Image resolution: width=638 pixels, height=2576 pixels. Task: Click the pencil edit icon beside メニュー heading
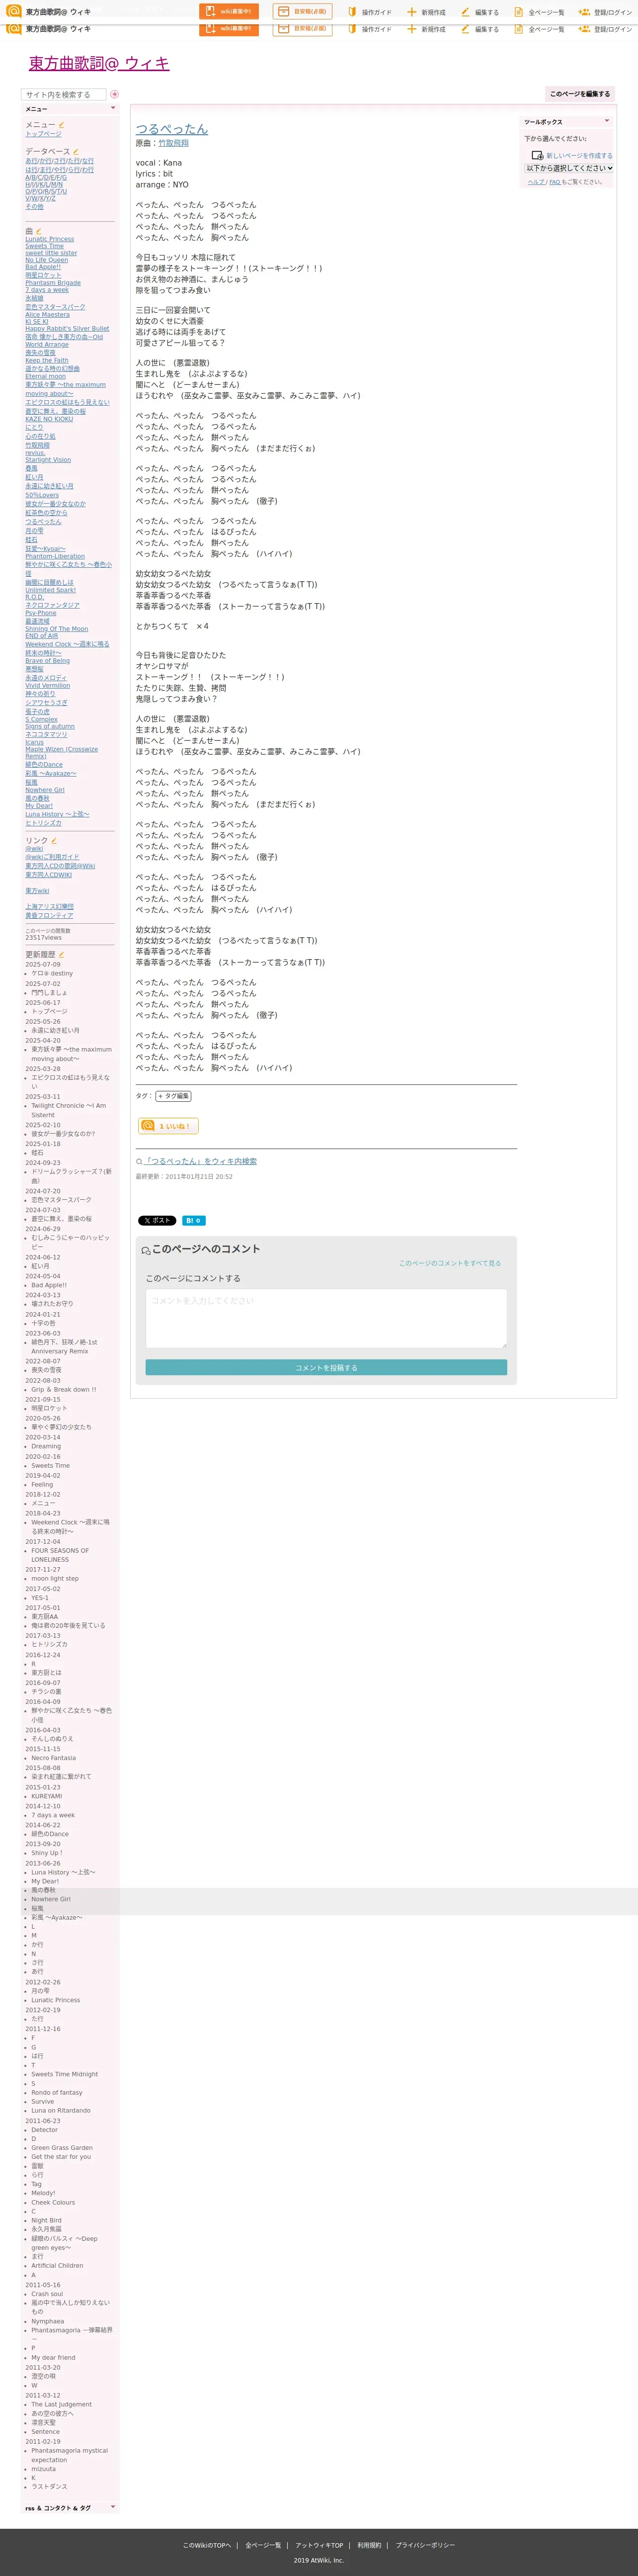point(61,125)
